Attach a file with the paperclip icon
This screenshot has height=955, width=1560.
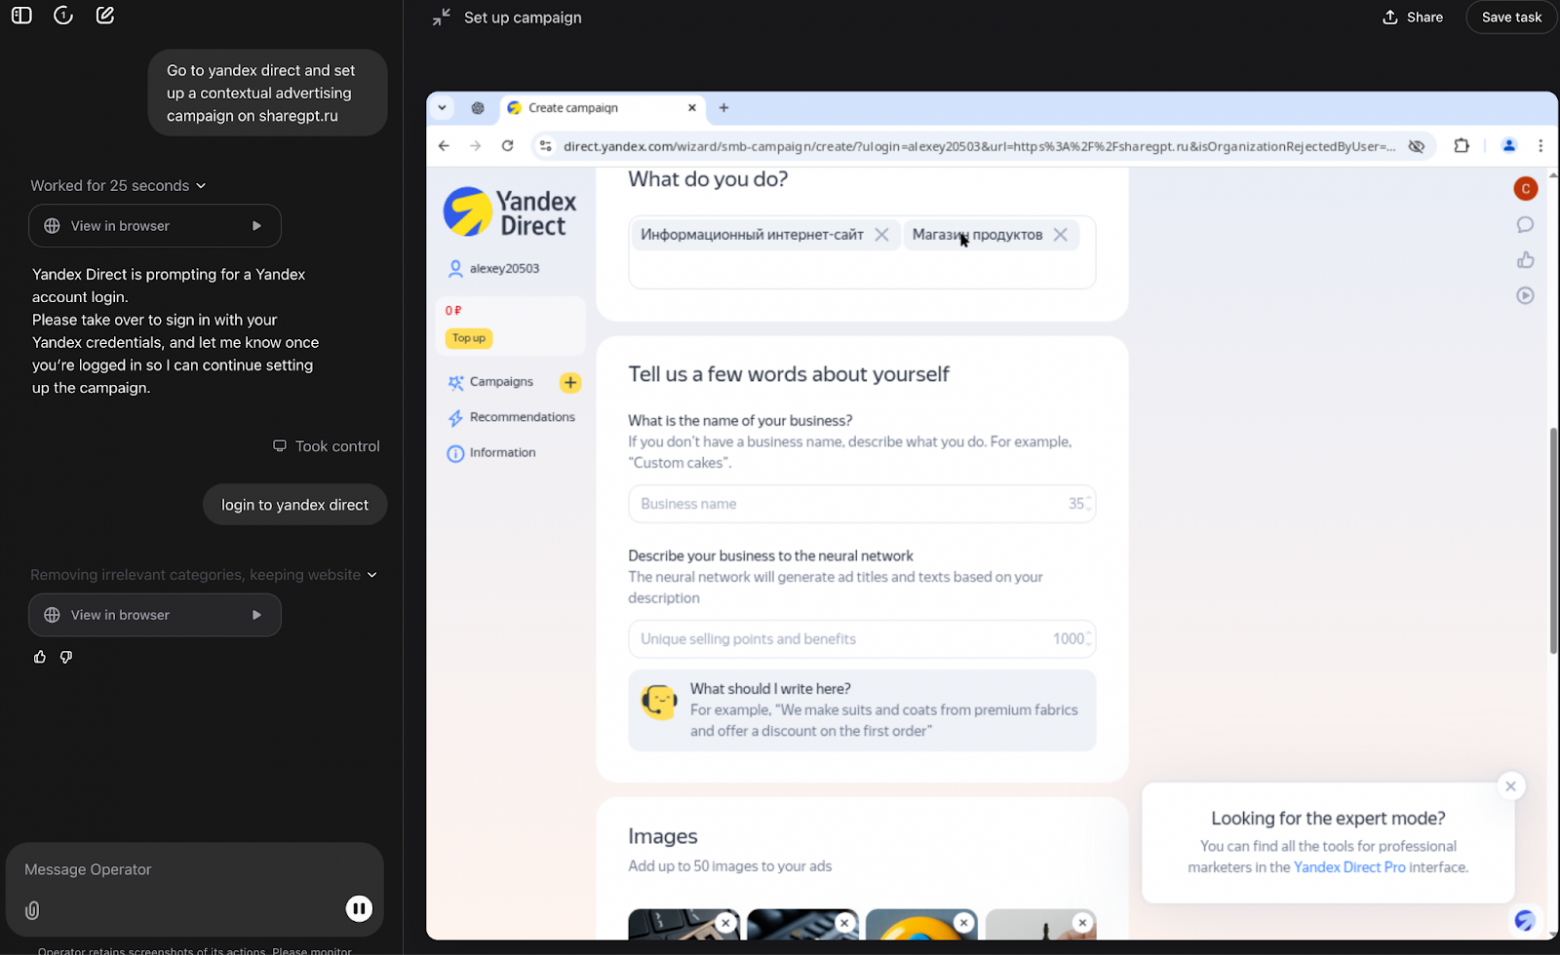click(x=32, y=910)
